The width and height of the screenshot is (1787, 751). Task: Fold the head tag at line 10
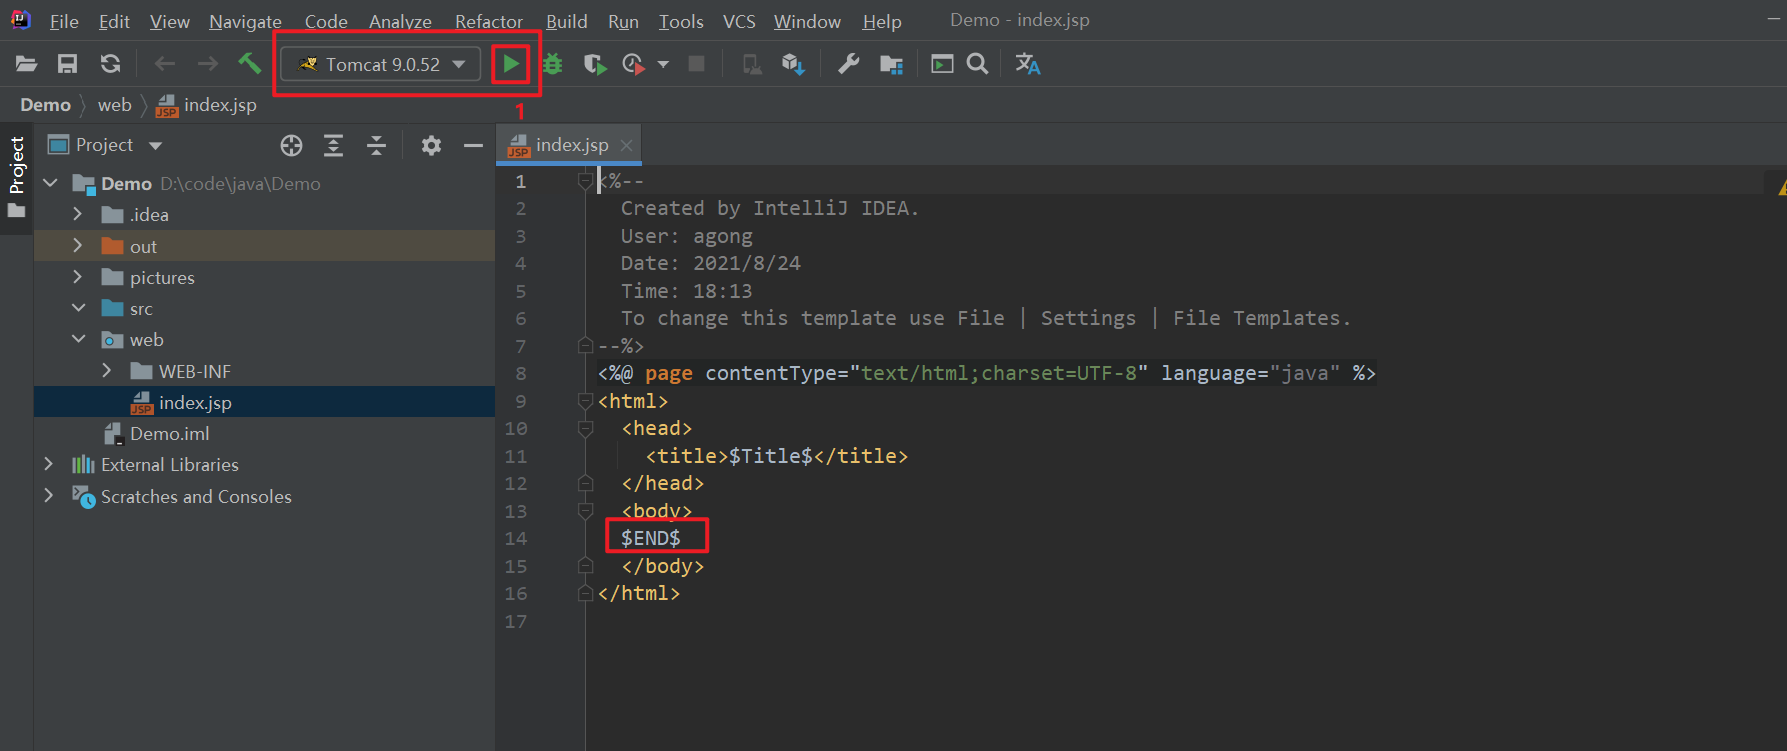coord(585,428)
